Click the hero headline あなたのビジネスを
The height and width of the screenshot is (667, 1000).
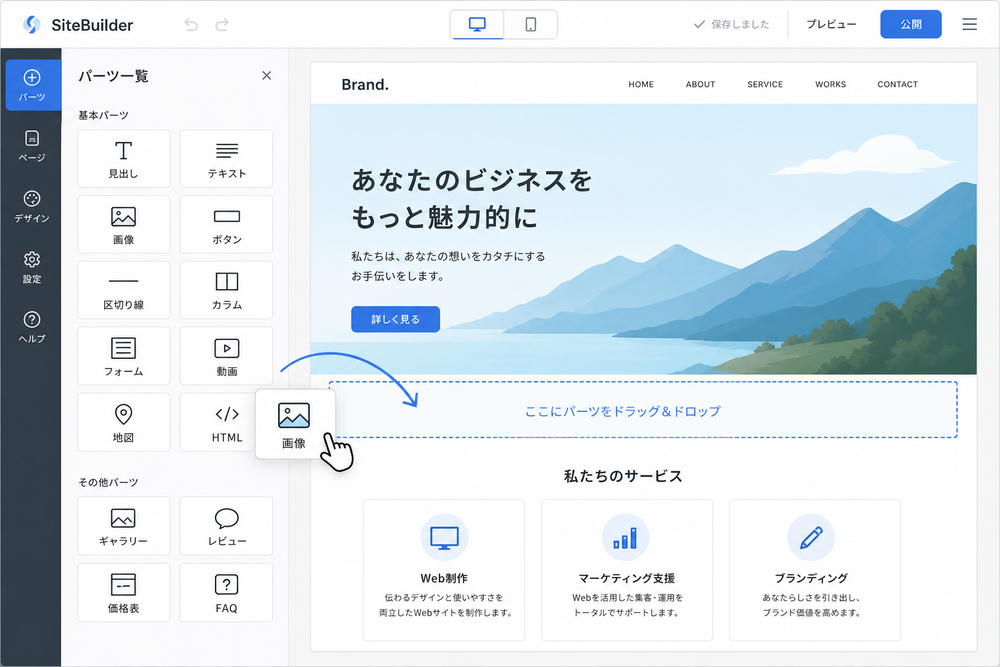[472, 180]
